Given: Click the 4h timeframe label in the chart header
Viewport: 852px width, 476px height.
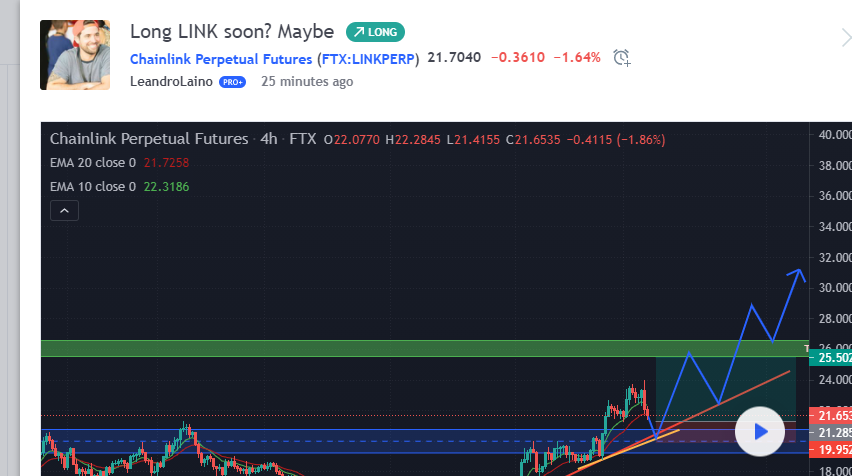Looking at the screenshot, I should [x=268, y=139].
